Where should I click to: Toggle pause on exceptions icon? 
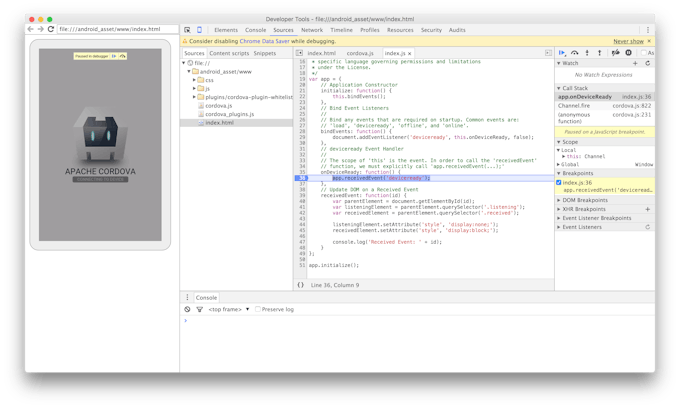(x=628, y=53)
